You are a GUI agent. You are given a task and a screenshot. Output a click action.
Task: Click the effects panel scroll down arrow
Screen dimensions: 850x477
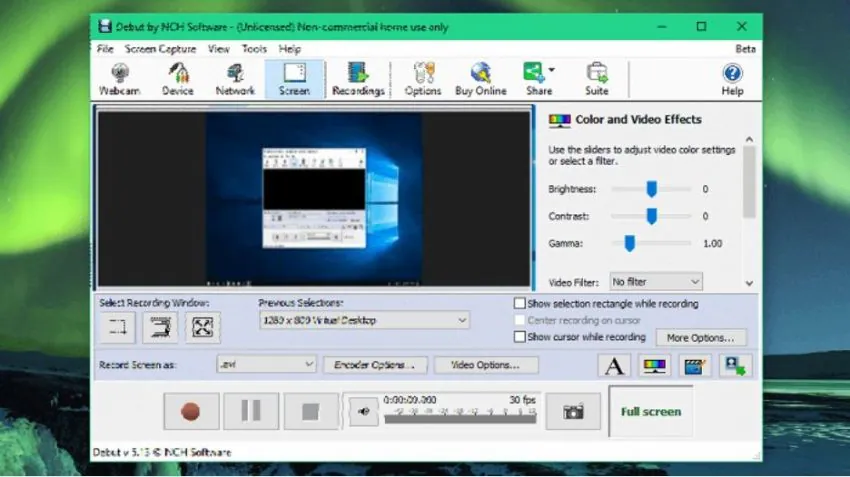pos(749,283)
